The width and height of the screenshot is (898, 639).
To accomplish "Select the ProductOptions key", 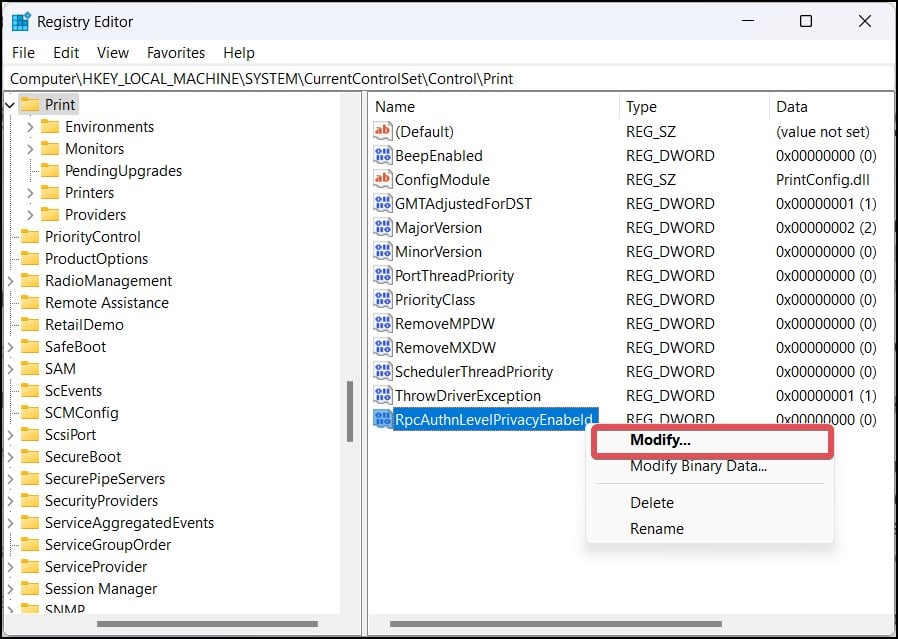I will (96, 259).
